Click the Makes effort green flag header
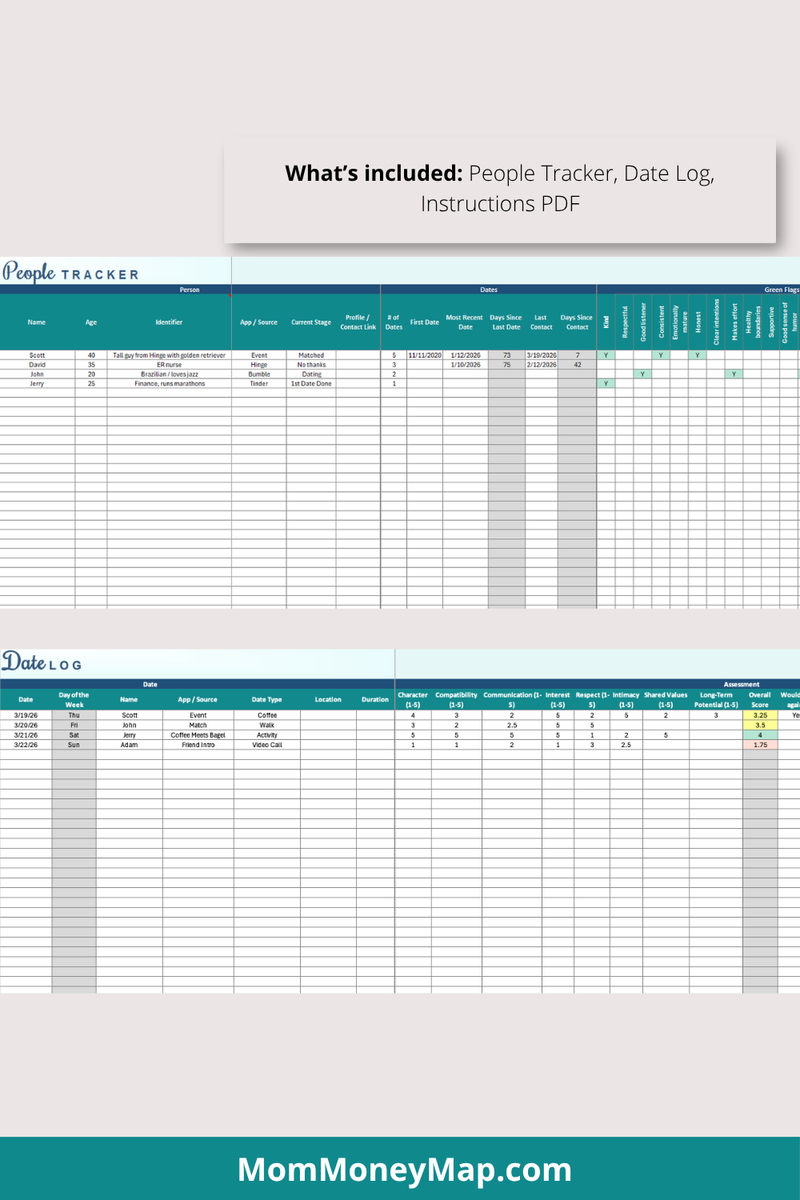This screenshot has height=1200, width=800. pos(734,322)
